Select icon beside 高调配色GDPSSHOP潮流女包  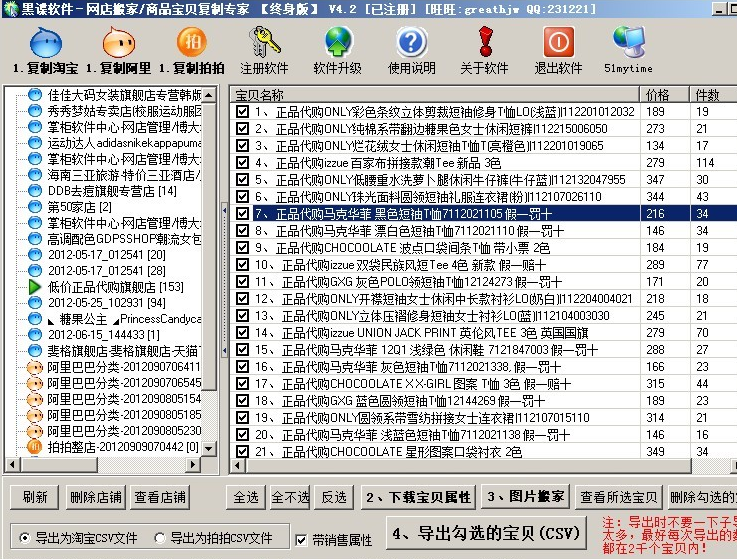pos(35,239)
